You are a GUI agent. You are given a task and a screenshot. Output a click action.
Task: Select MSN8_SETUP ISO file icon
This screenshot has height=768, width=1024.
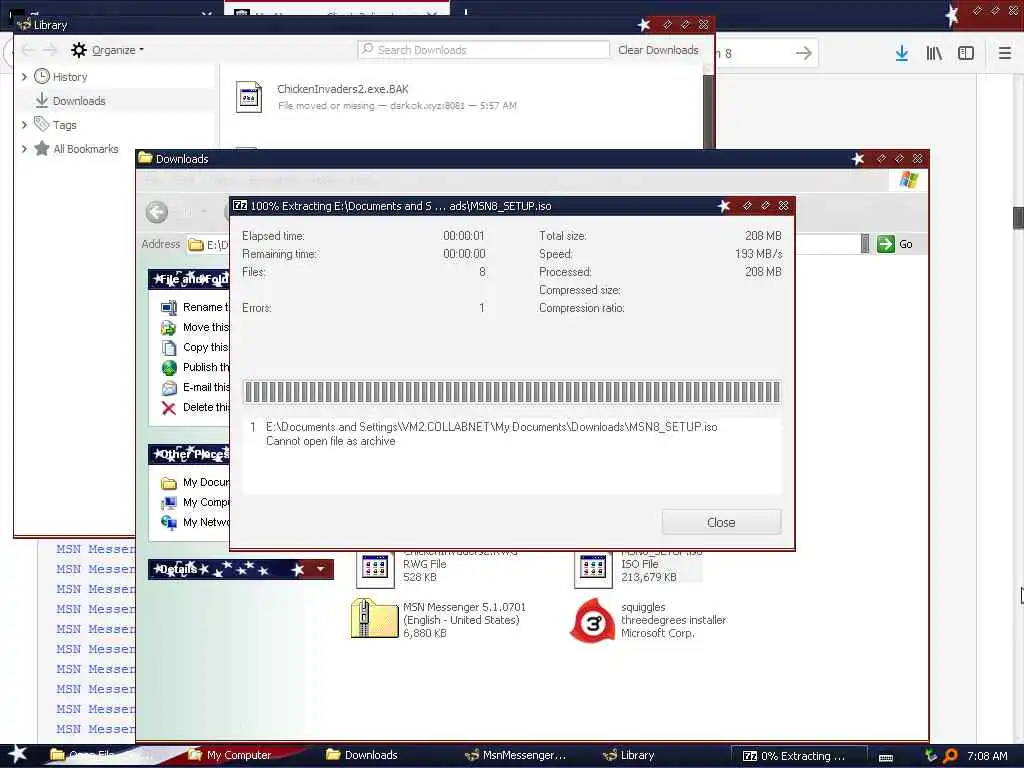click(x=593, y=568)
